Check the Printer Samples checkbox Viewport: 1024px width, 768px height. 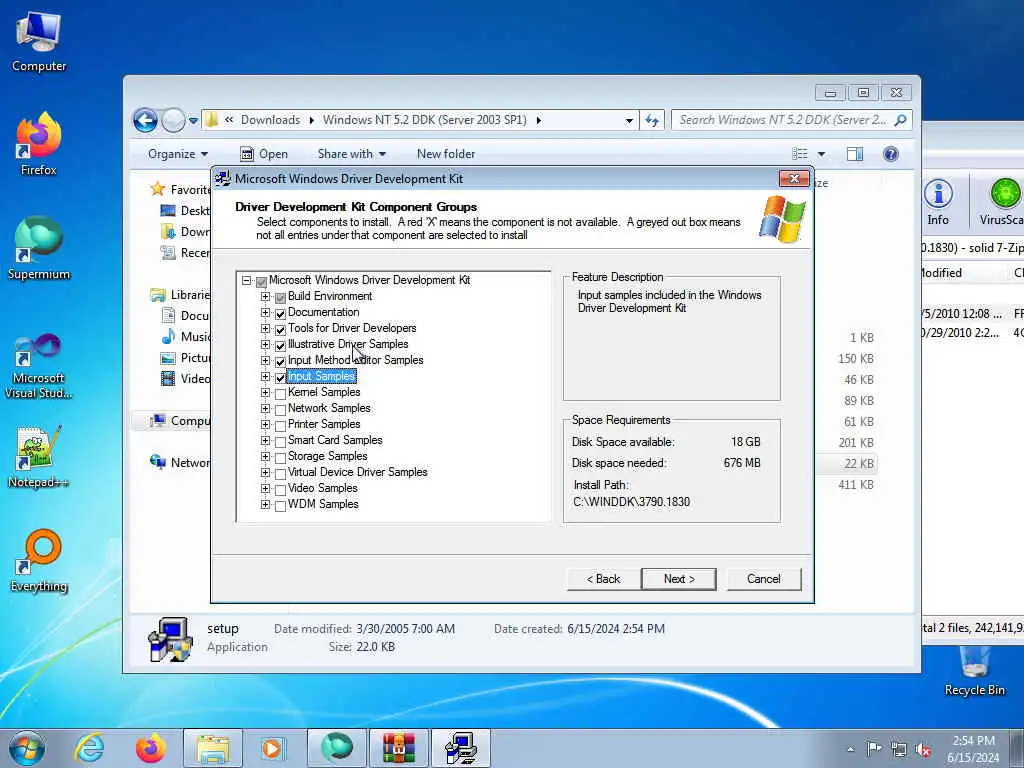280,425
